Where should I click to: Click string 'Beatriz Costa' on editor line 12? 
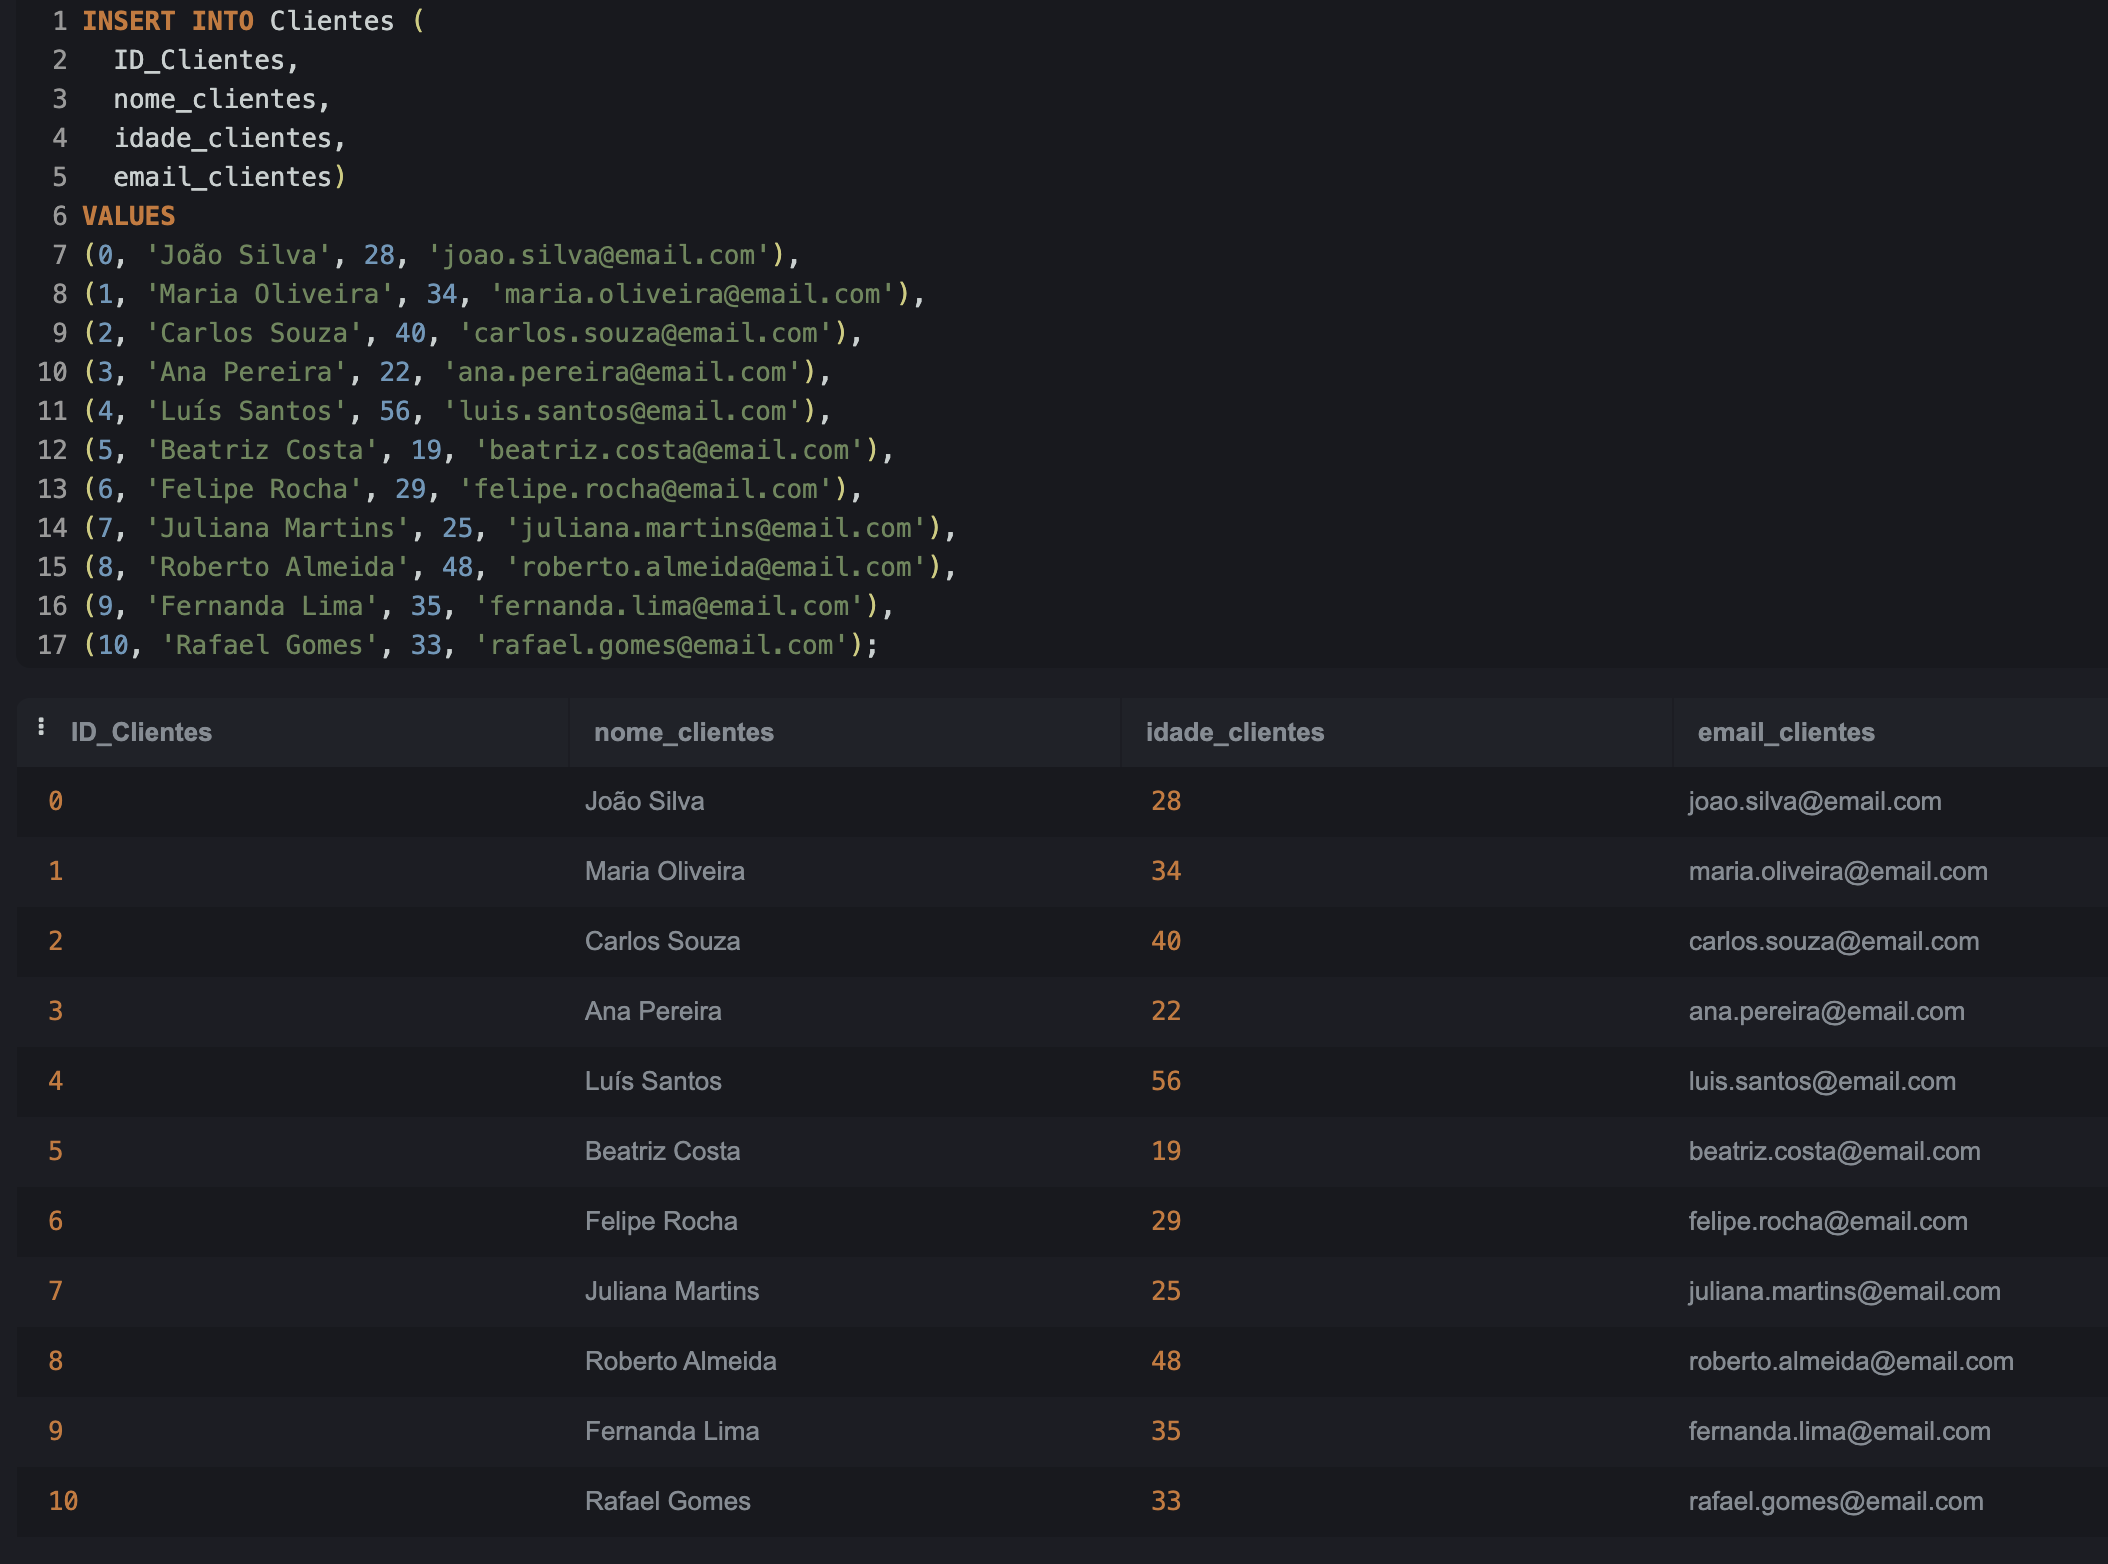coord(262,450)
